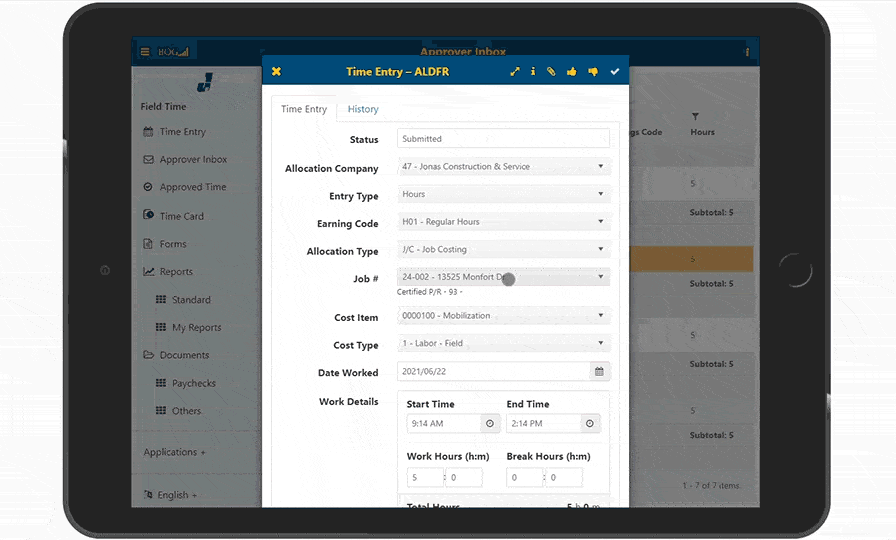Click the '1 - 7 of 7 items' pager text

coord(711,486)
